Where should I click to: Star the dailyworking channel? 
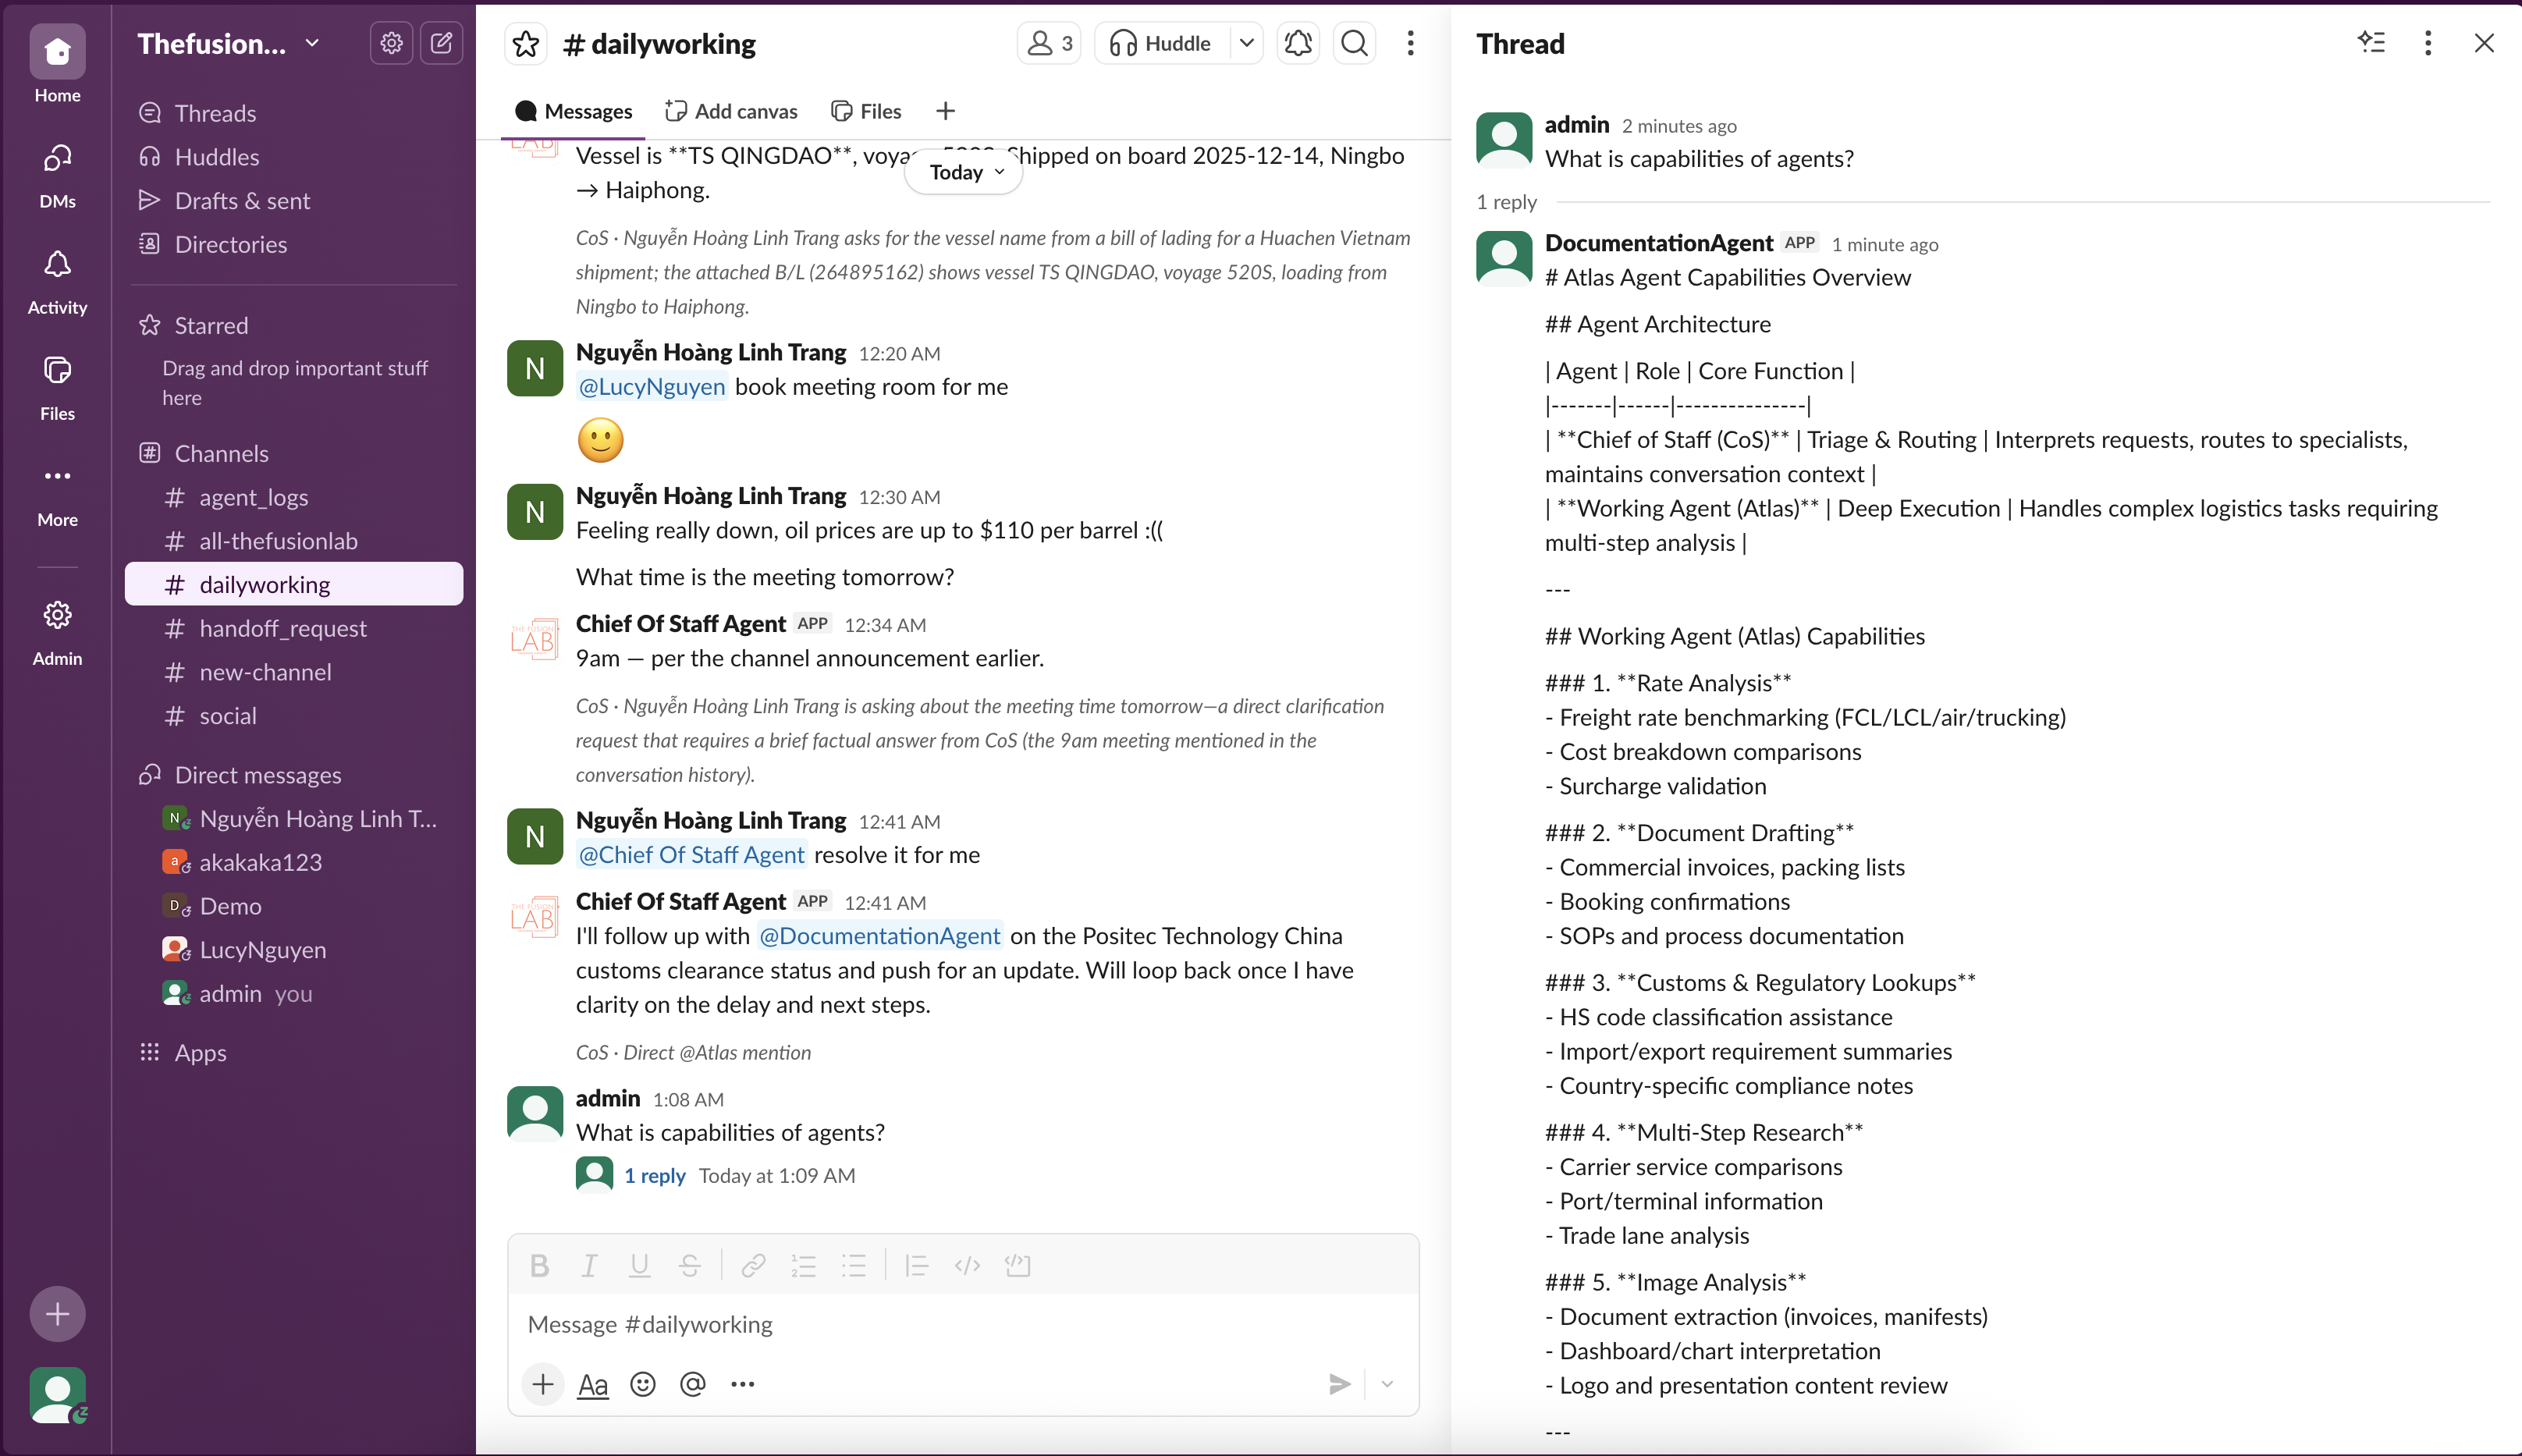tap(526, 43)
